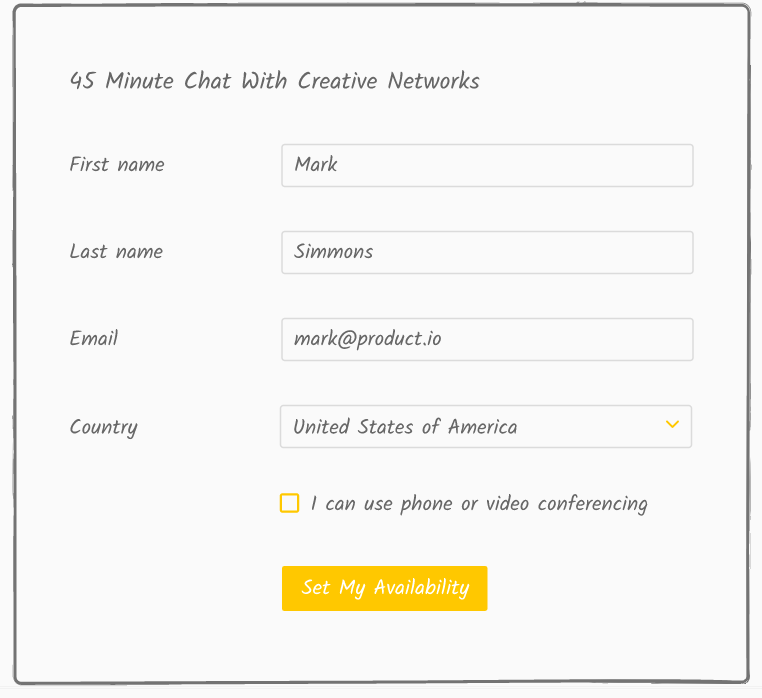Click the 'Email' label
Screen dimensions: 762x698
94,339
